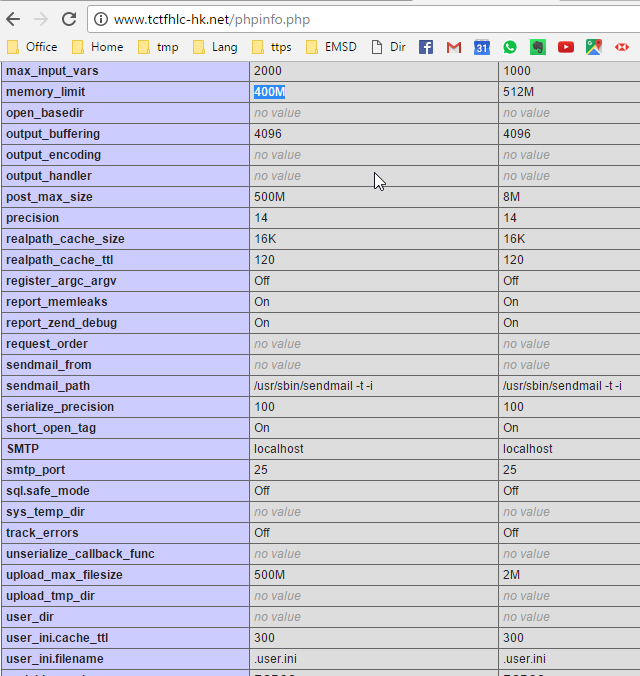
Task: Expand the Office bookmarks folder
Action: click(32, 47)
